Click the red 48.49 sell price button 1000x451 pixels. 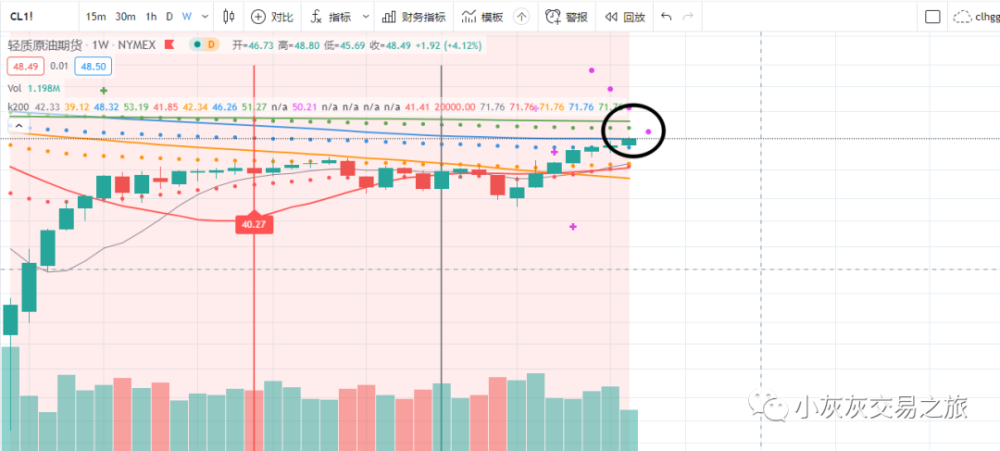26,66
